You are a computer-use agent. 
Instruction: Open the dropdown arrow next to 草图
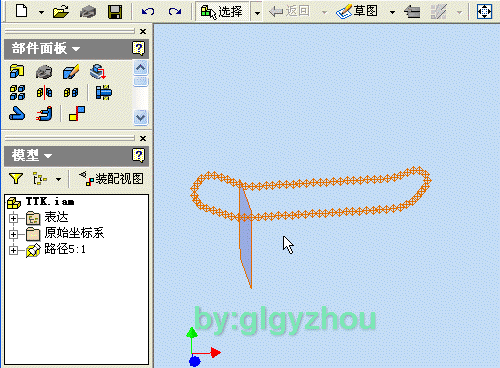pos(392,12)
